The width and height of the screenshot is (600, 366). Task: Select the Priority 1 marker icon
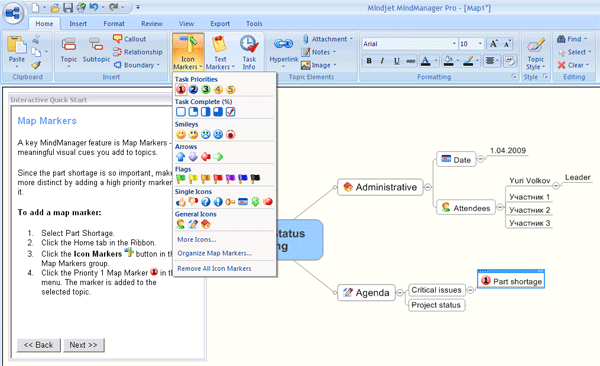pyautogui.click(x=181, y=90)
